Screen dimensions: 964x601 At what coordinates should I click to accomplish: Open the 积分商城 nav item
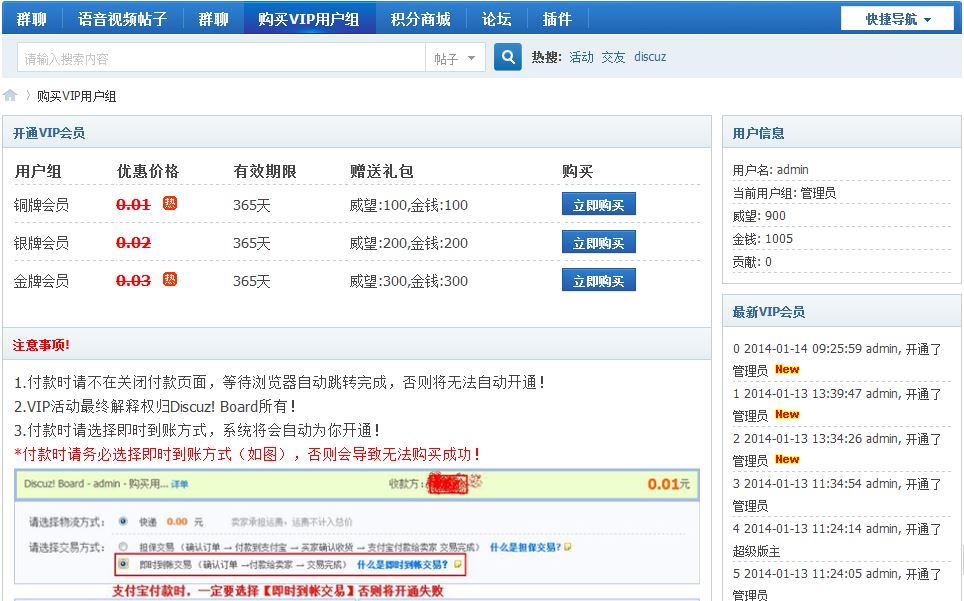421,19
